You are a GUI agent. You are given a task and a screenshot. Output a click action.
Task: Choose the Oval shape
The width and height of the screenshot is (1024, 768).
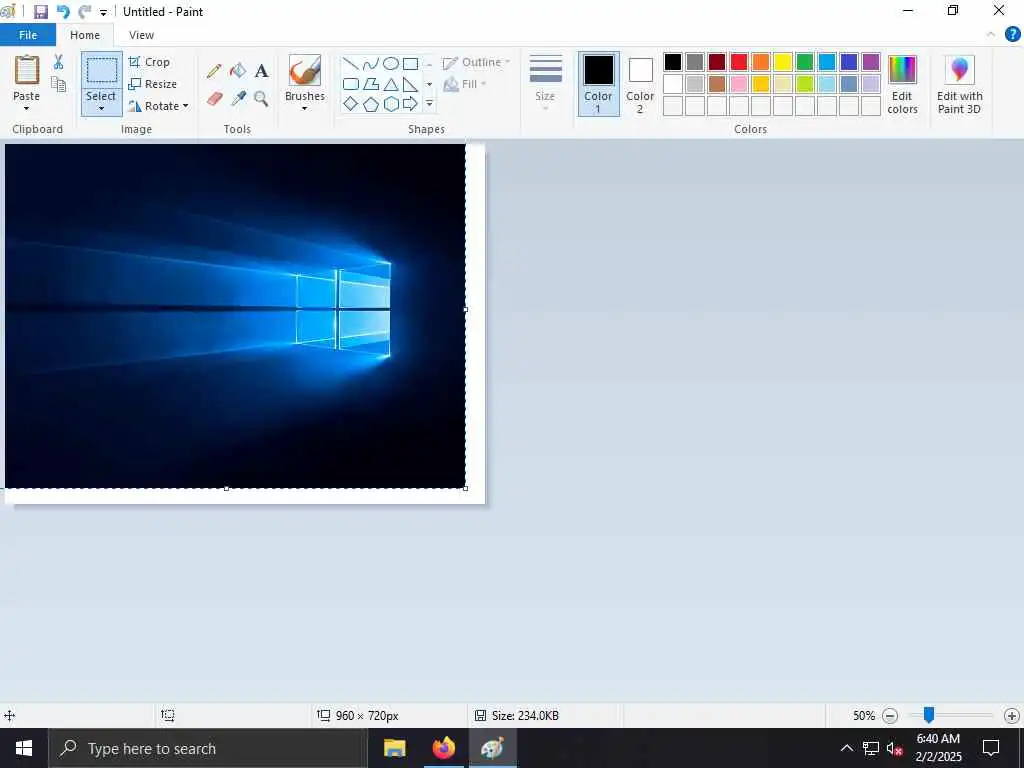pos(391,63)
